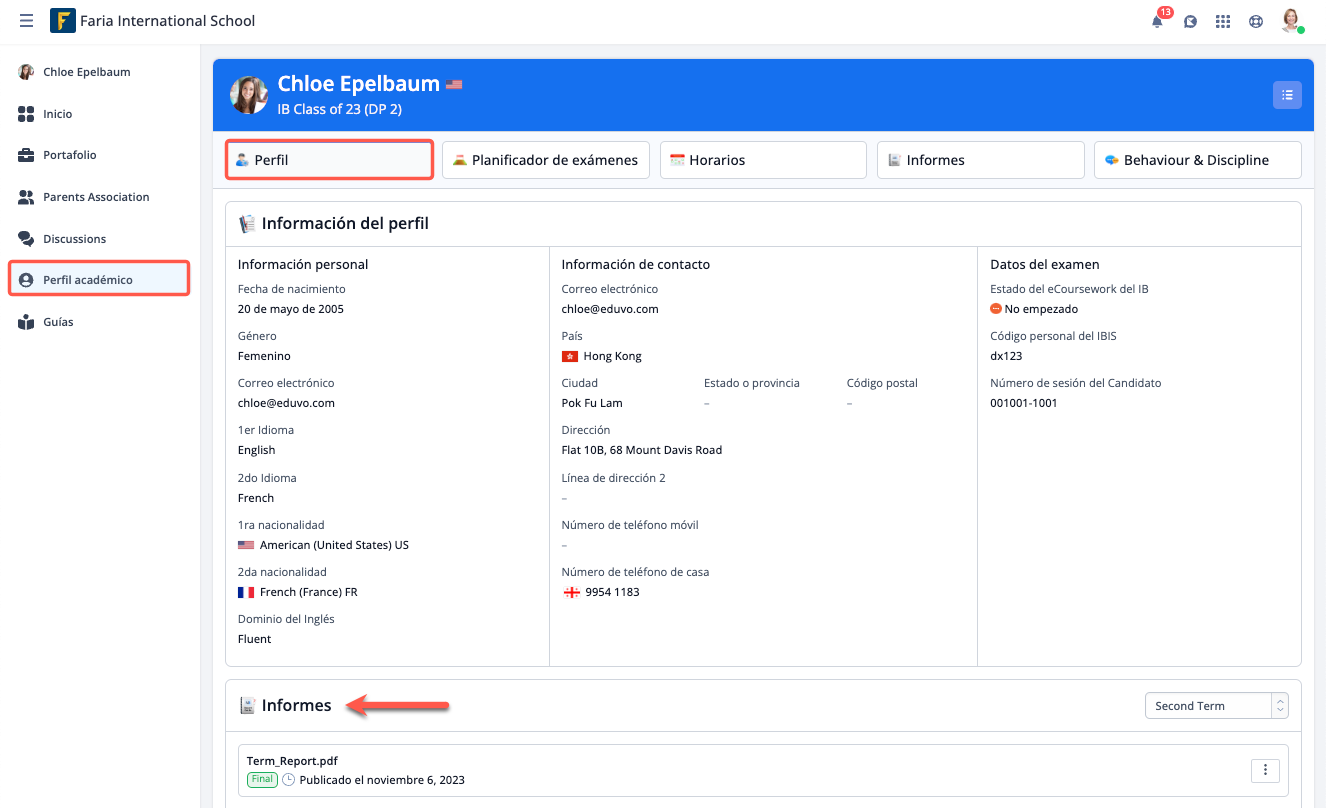Click the notifications bell icon
Image resolution: width=1326 pixels, height=808 pixels.
[1157, 21]
